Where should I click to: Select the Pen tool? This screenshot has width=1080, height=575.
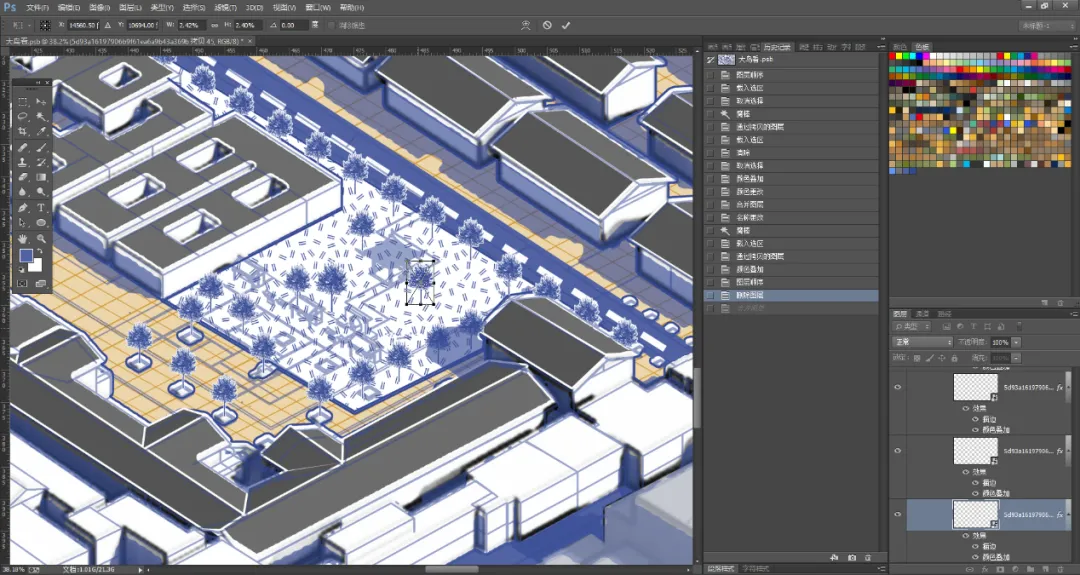(x=23, y=207)
